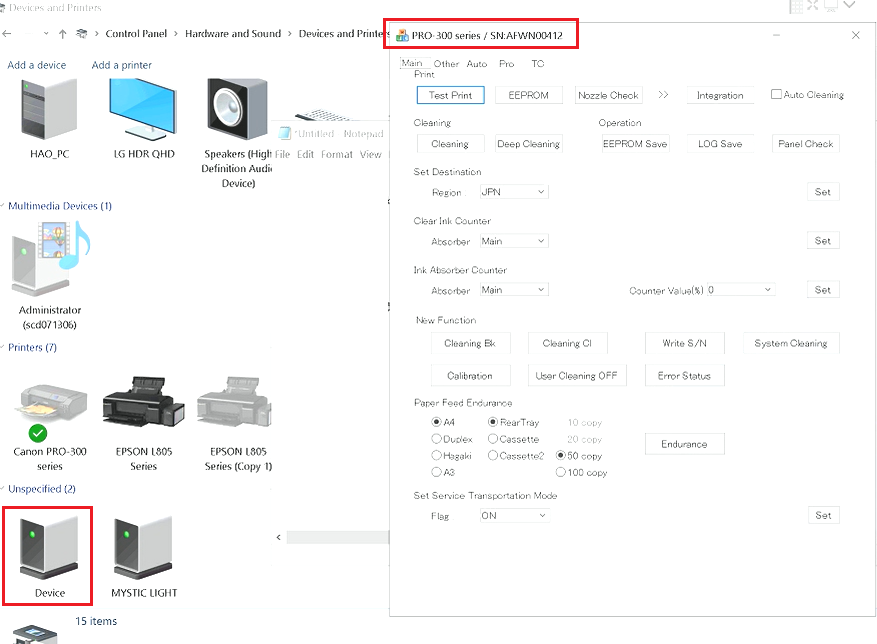
Task: Click the EEPROM Save button
Action: [635, 144]
